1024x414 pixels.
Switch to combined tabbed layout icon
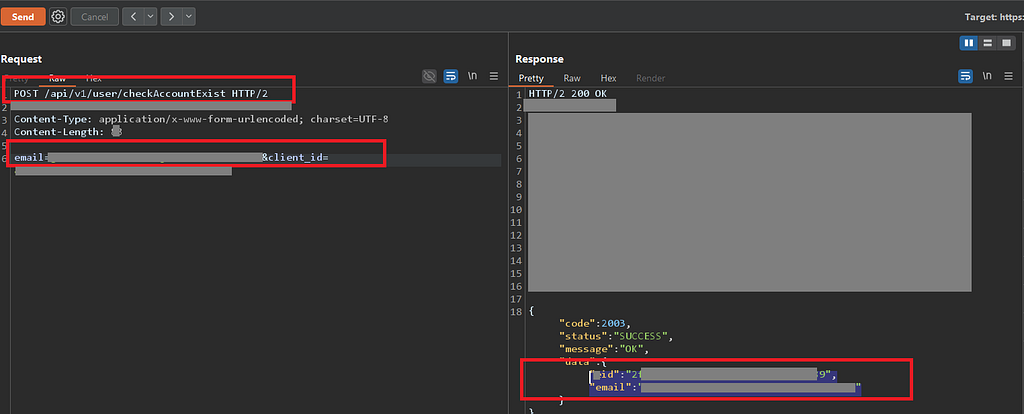[x=1006, y=43]
